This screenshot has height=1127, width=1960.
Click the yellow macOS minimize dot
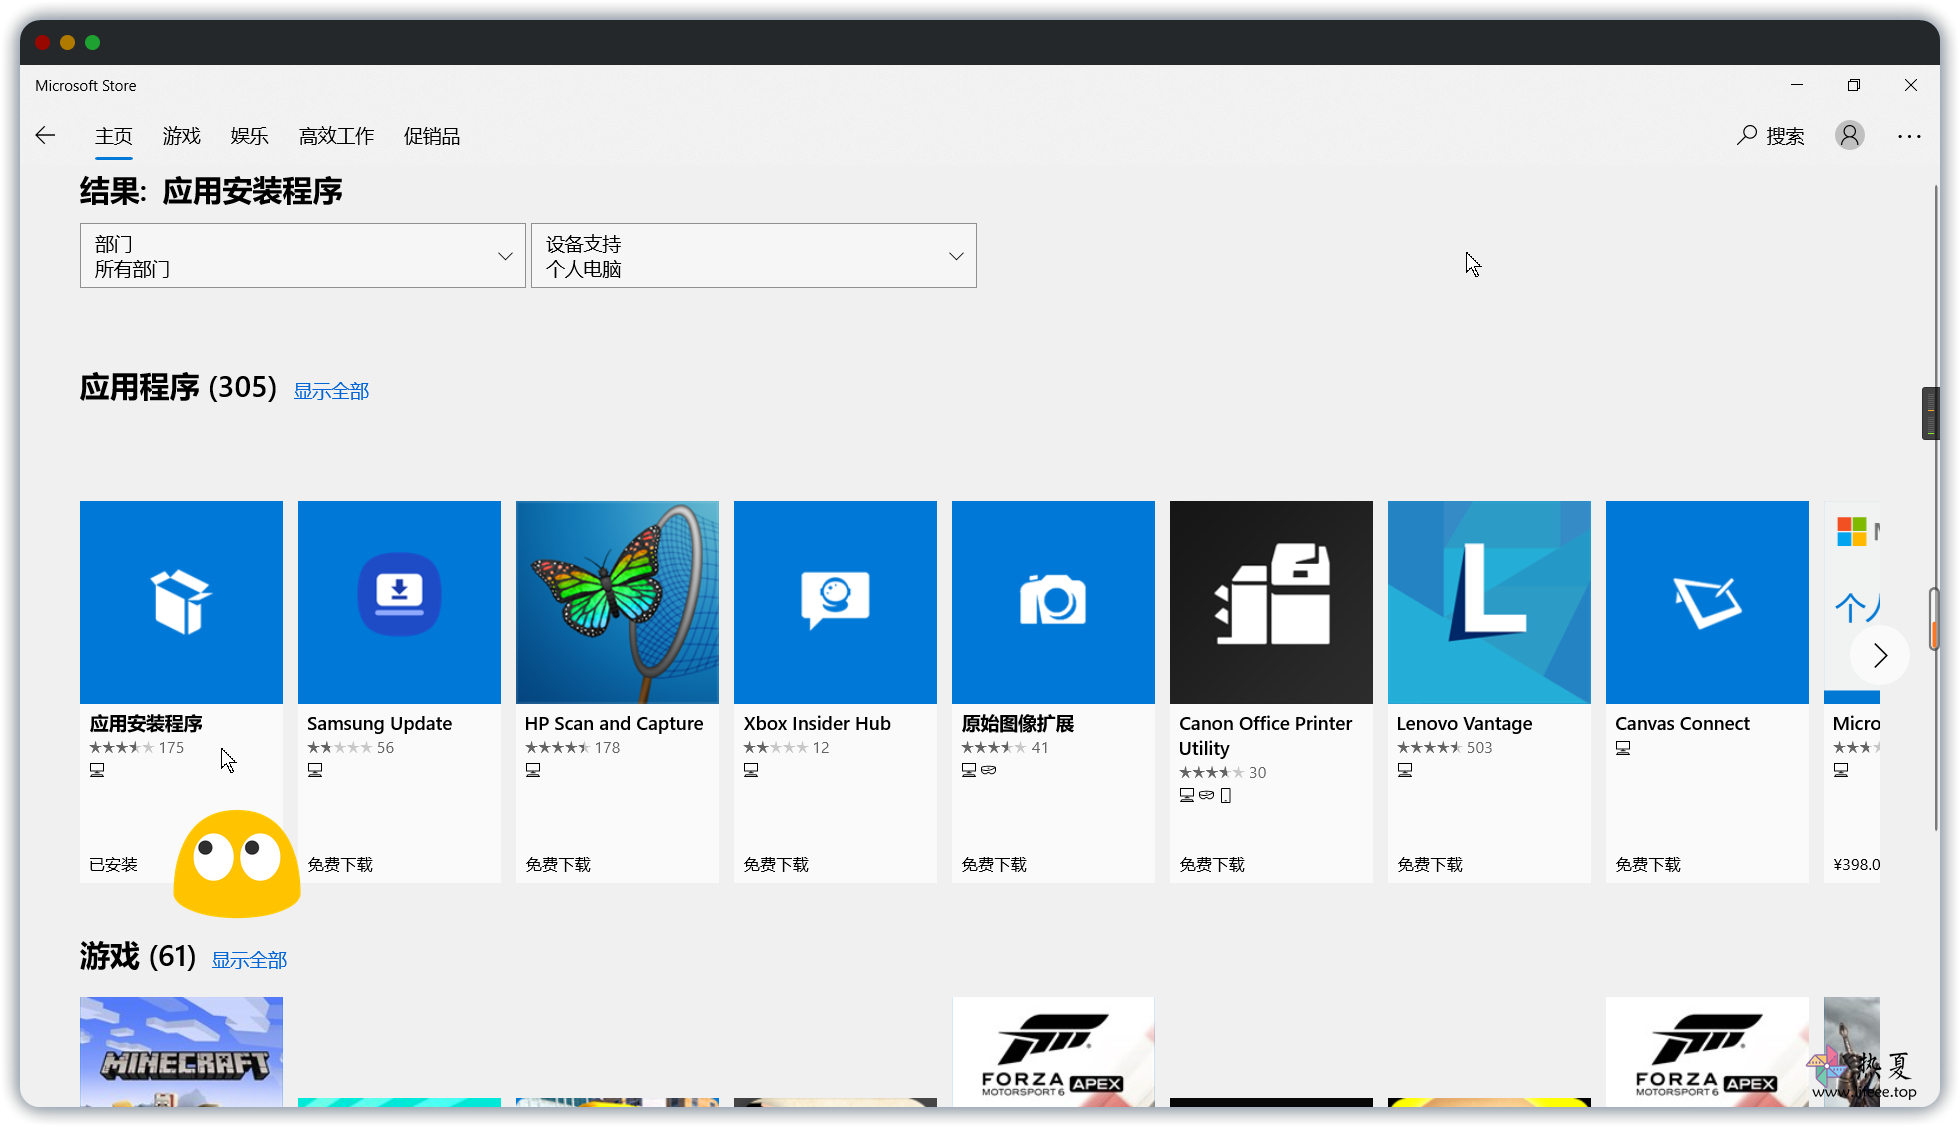67,42
